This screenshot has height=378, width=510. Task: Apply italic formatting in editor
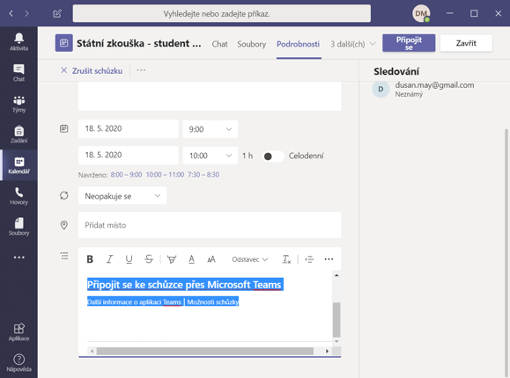click(109, 259)
